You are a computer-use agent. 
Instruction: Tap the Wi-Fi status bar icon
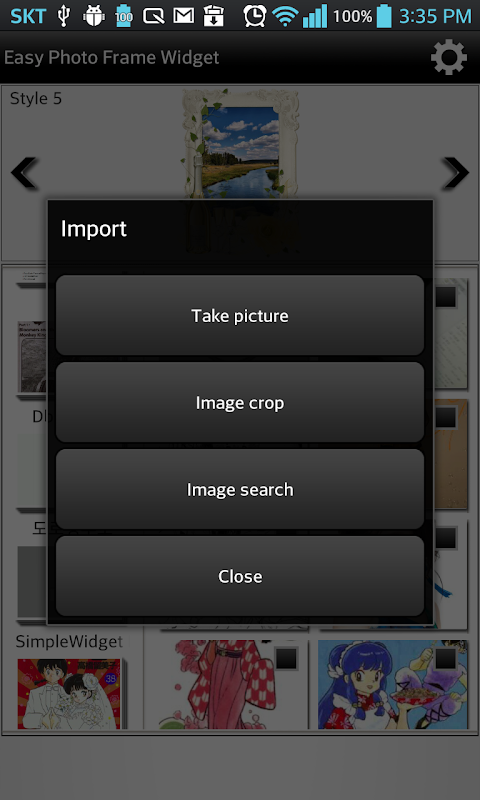coord(285,16)
